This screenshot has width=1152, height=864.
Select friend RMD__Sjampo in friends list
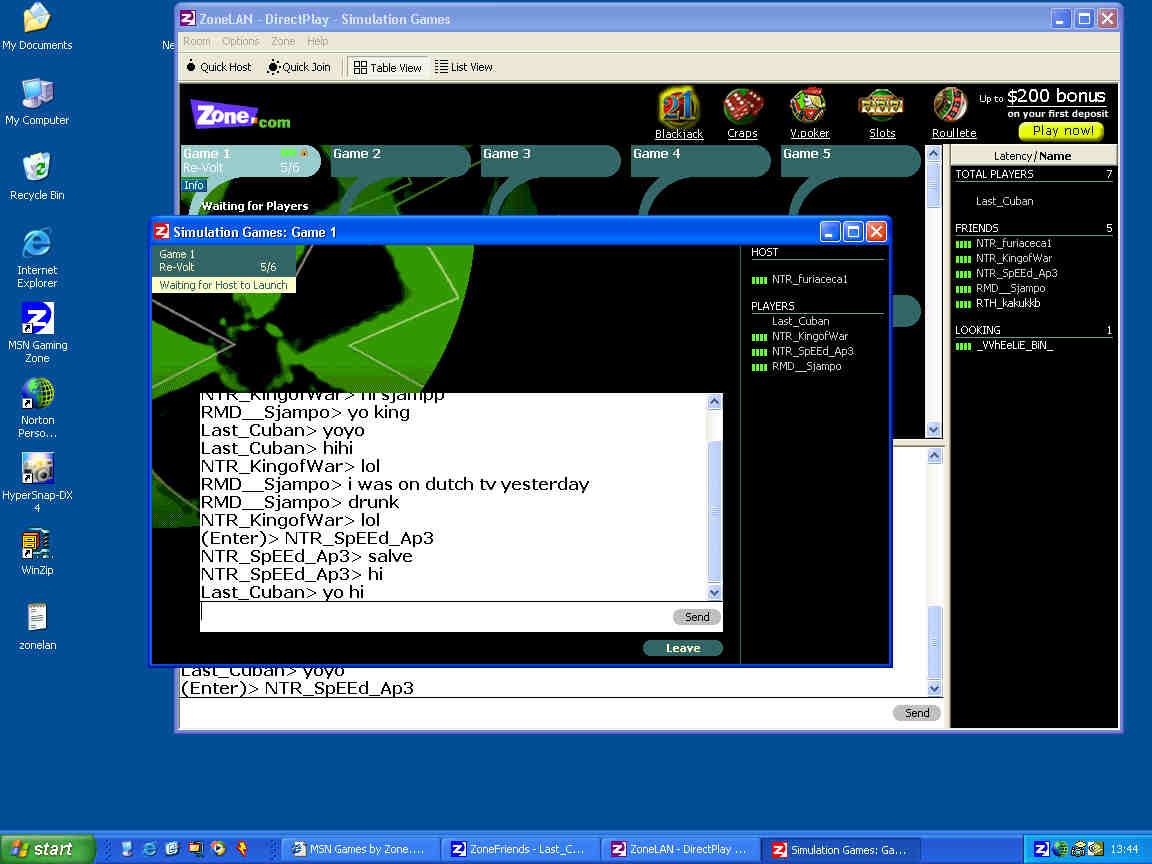1010,289
